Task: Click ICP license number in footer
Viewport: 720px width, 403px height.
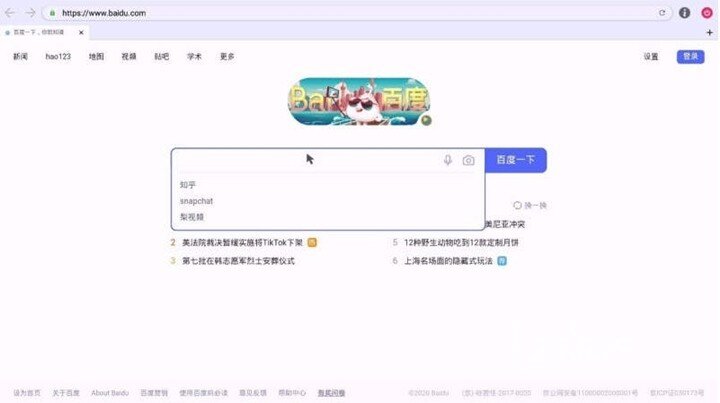Action: 677,393
